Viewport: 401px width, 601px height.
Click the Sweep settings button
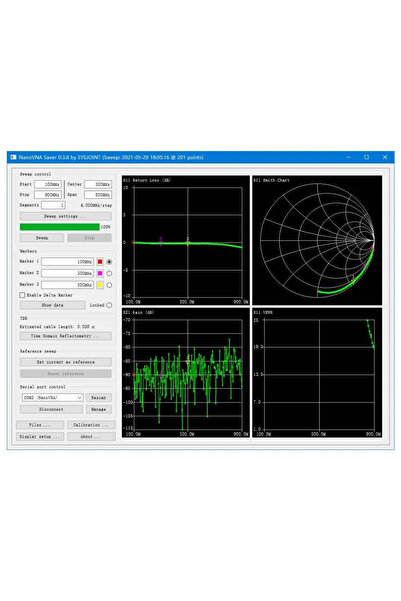(x=66, y=216)
